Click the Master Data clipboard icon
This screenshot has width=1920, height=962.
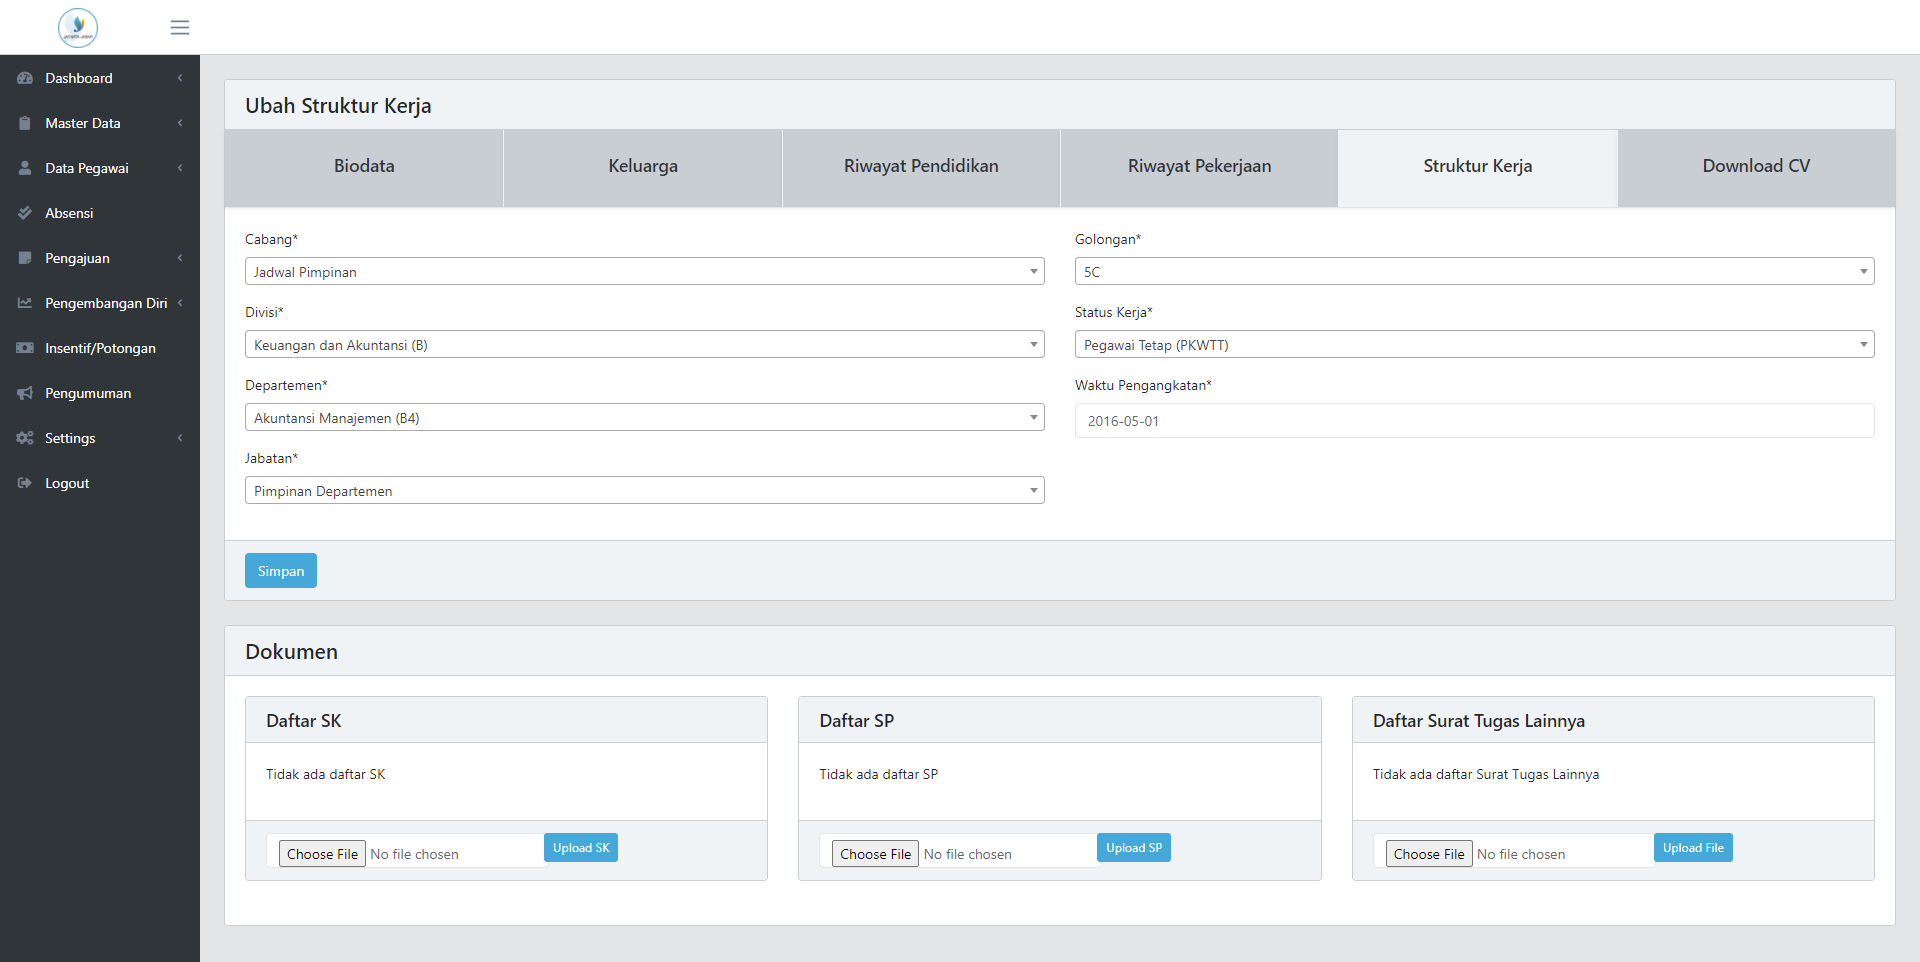[x=25, y=123]
